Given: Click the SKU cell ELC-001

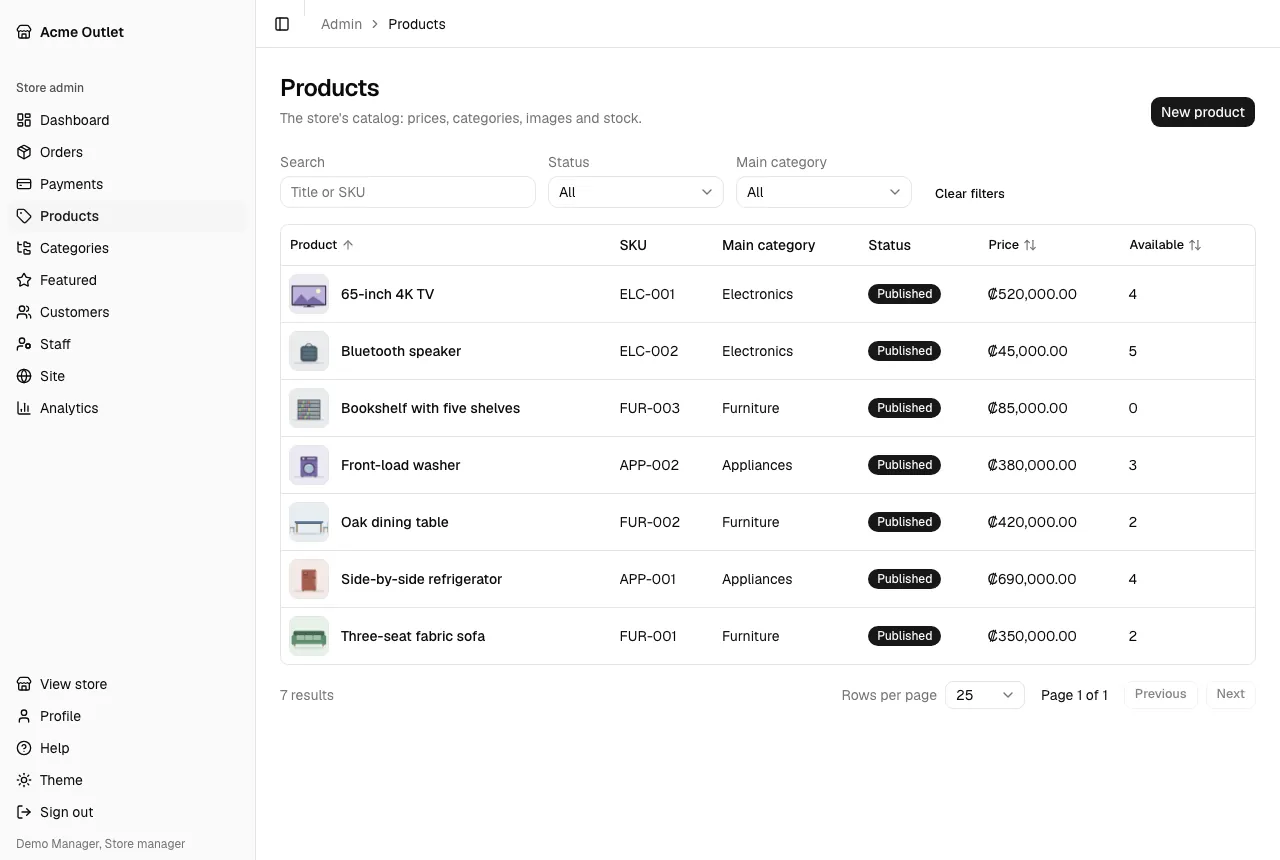Looking at the screenshot, I should click(x=647, y=294).
